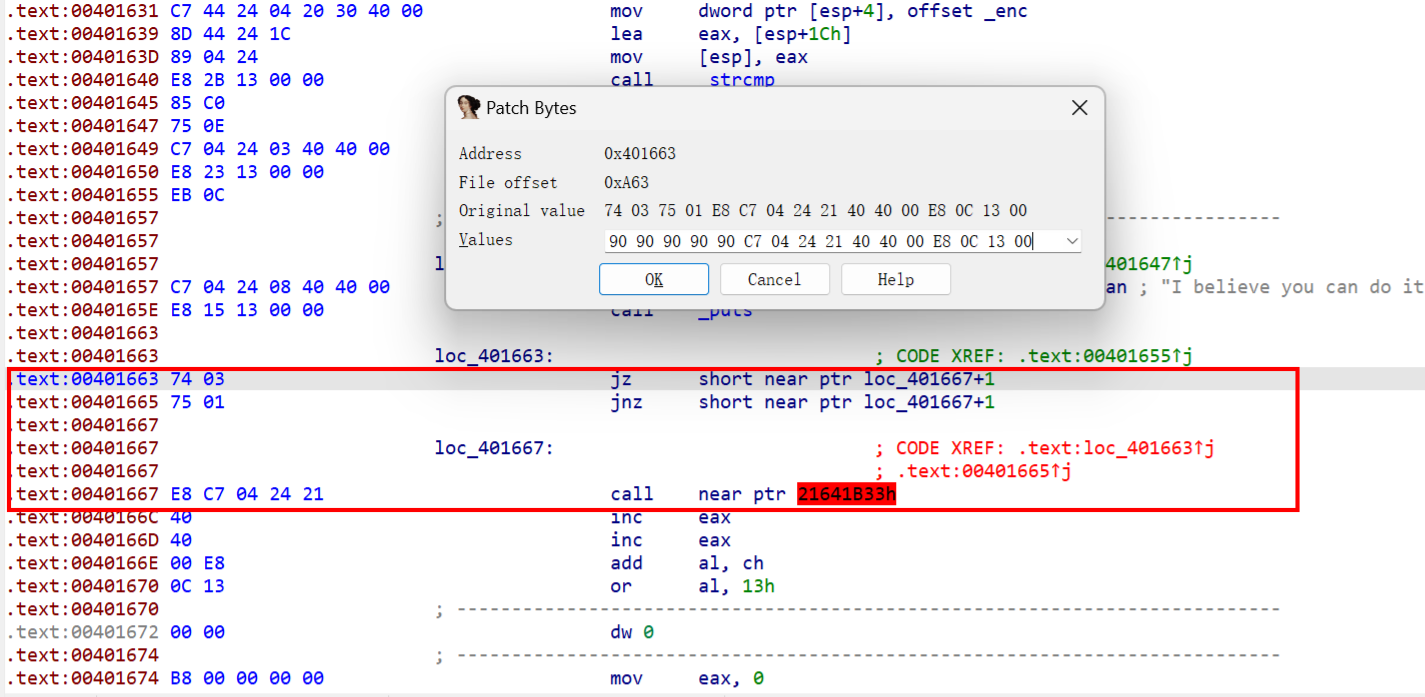This screenshot has height=697, width=1425.
Task: Click into the Values hex bytes field
Action: coord(820,241)
